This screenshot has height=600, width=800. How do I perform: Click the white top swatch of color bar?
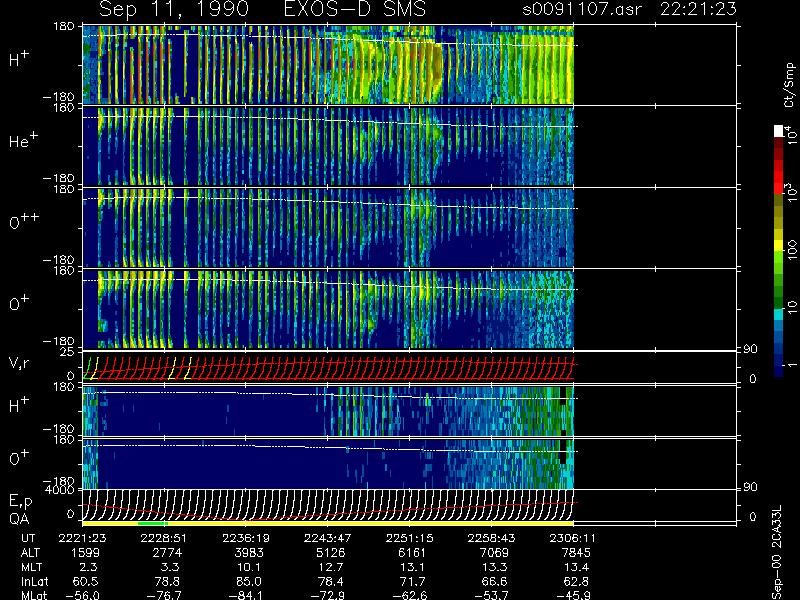(779, 131)
